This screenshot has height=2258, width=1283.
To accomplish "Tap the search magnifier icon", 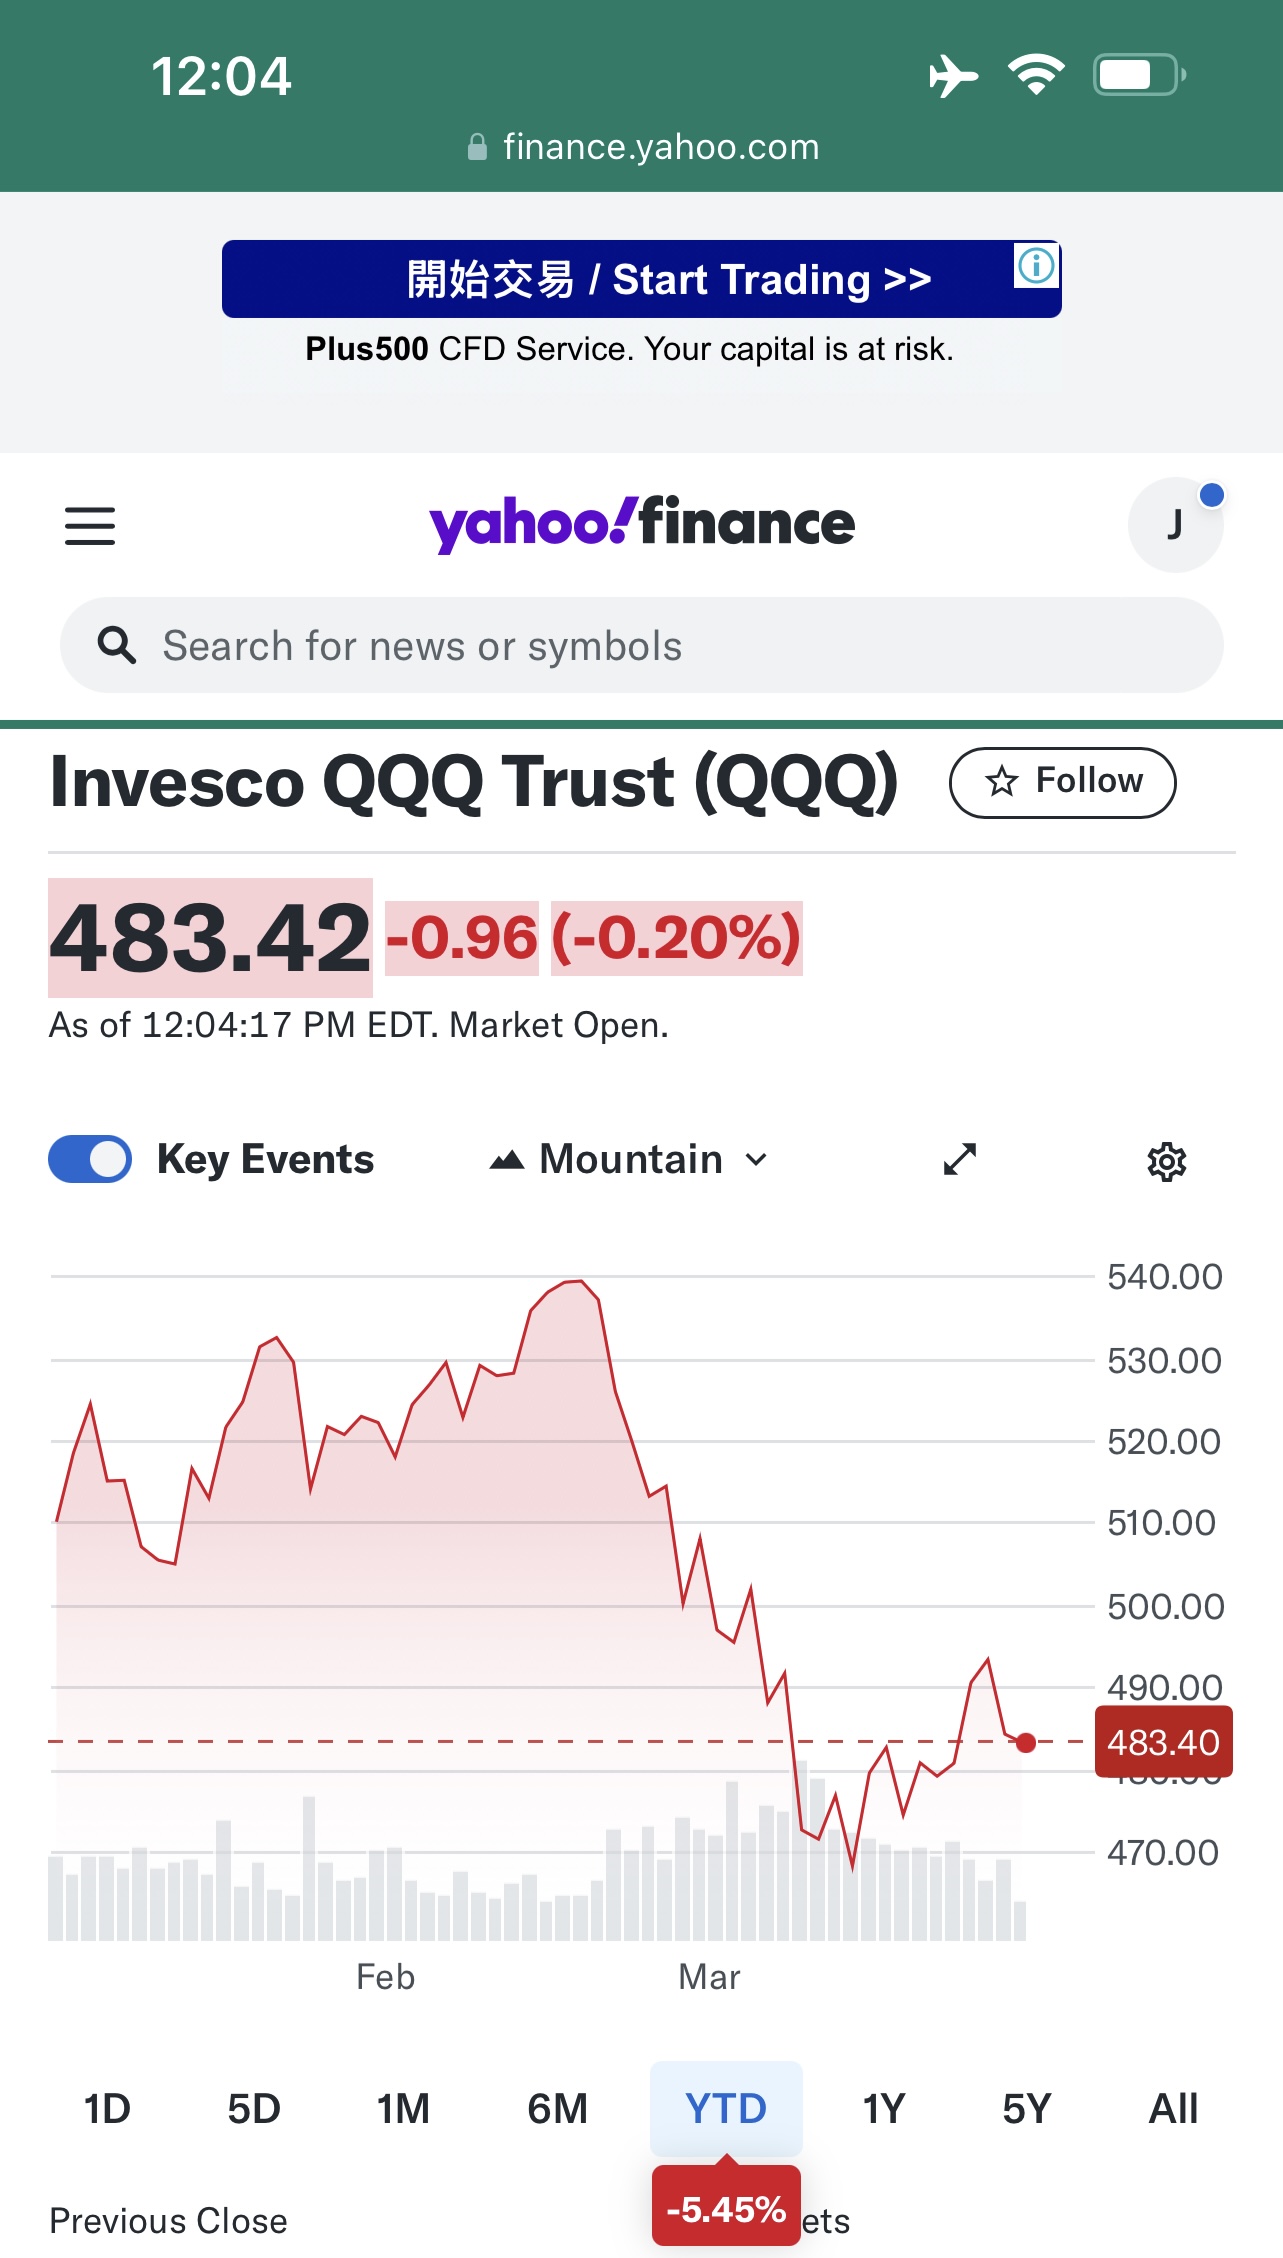I will click(117, 646).
